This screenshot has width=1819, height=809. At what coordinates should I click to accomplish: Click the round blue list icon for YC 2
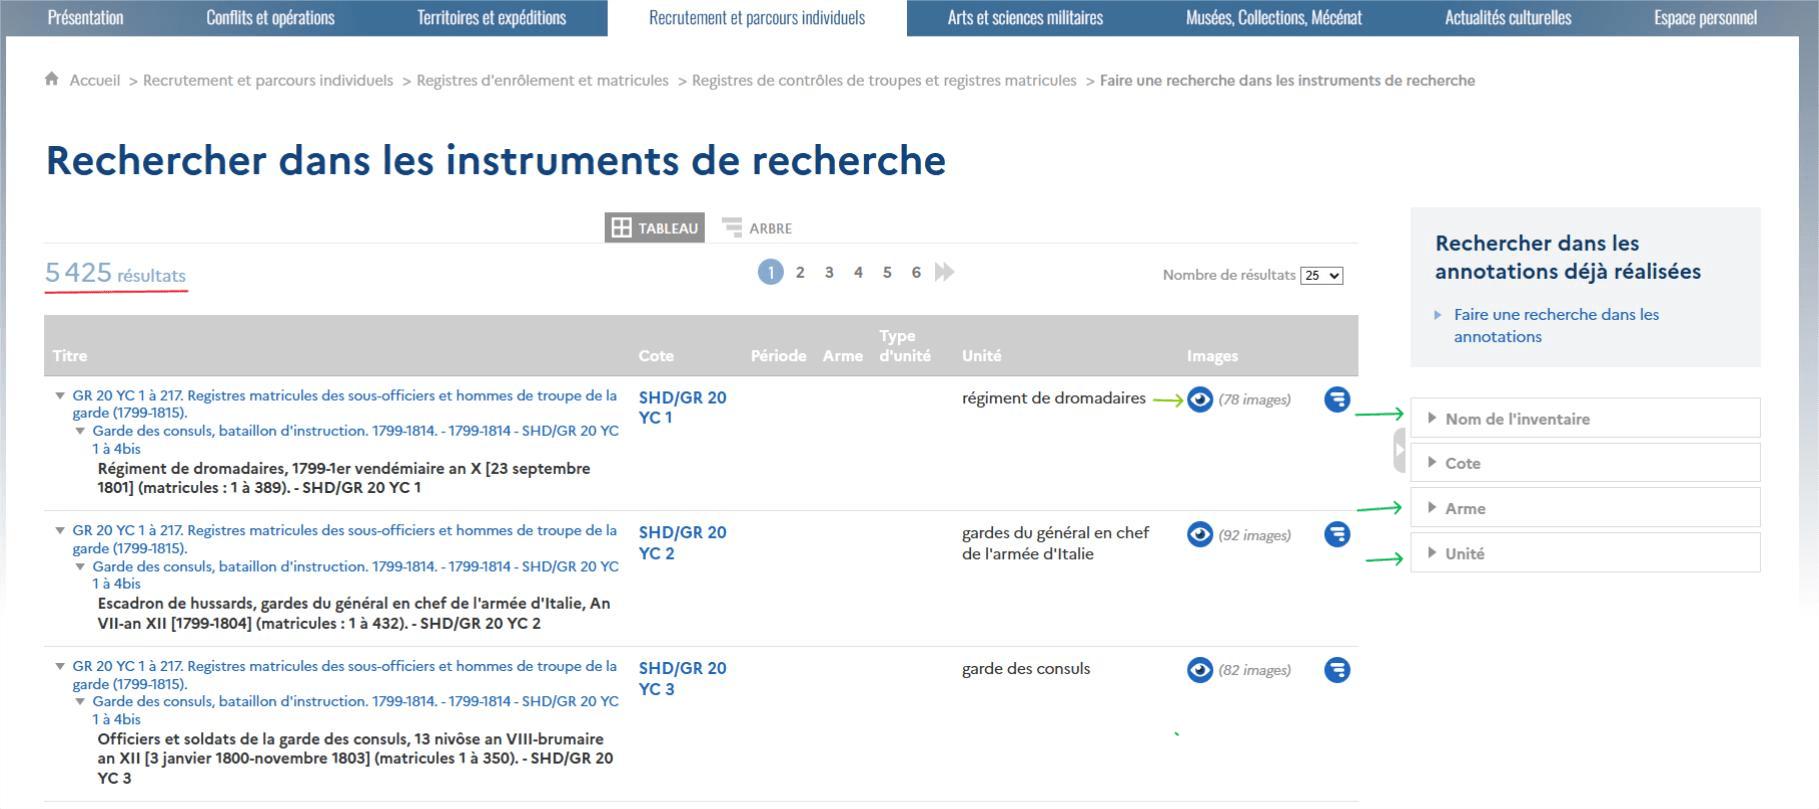coord(1336,535)
